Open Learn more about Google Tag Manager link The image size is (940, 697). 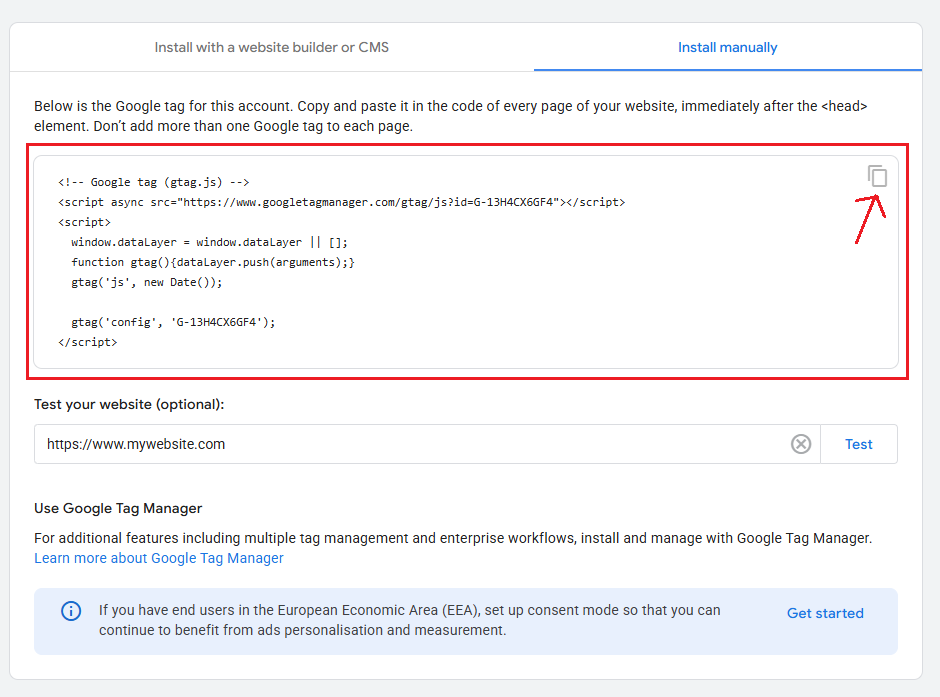point(159,558)
